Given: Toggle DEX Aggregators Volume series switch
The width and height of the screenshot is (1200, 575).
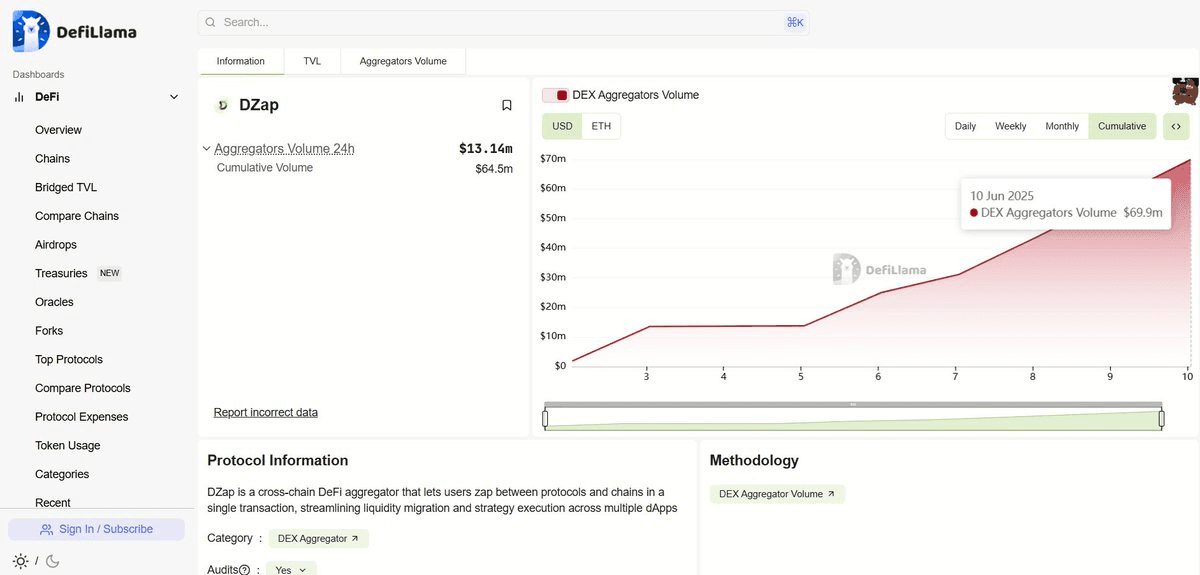Looking at the screenshot, I should click(x=555, y=95).
